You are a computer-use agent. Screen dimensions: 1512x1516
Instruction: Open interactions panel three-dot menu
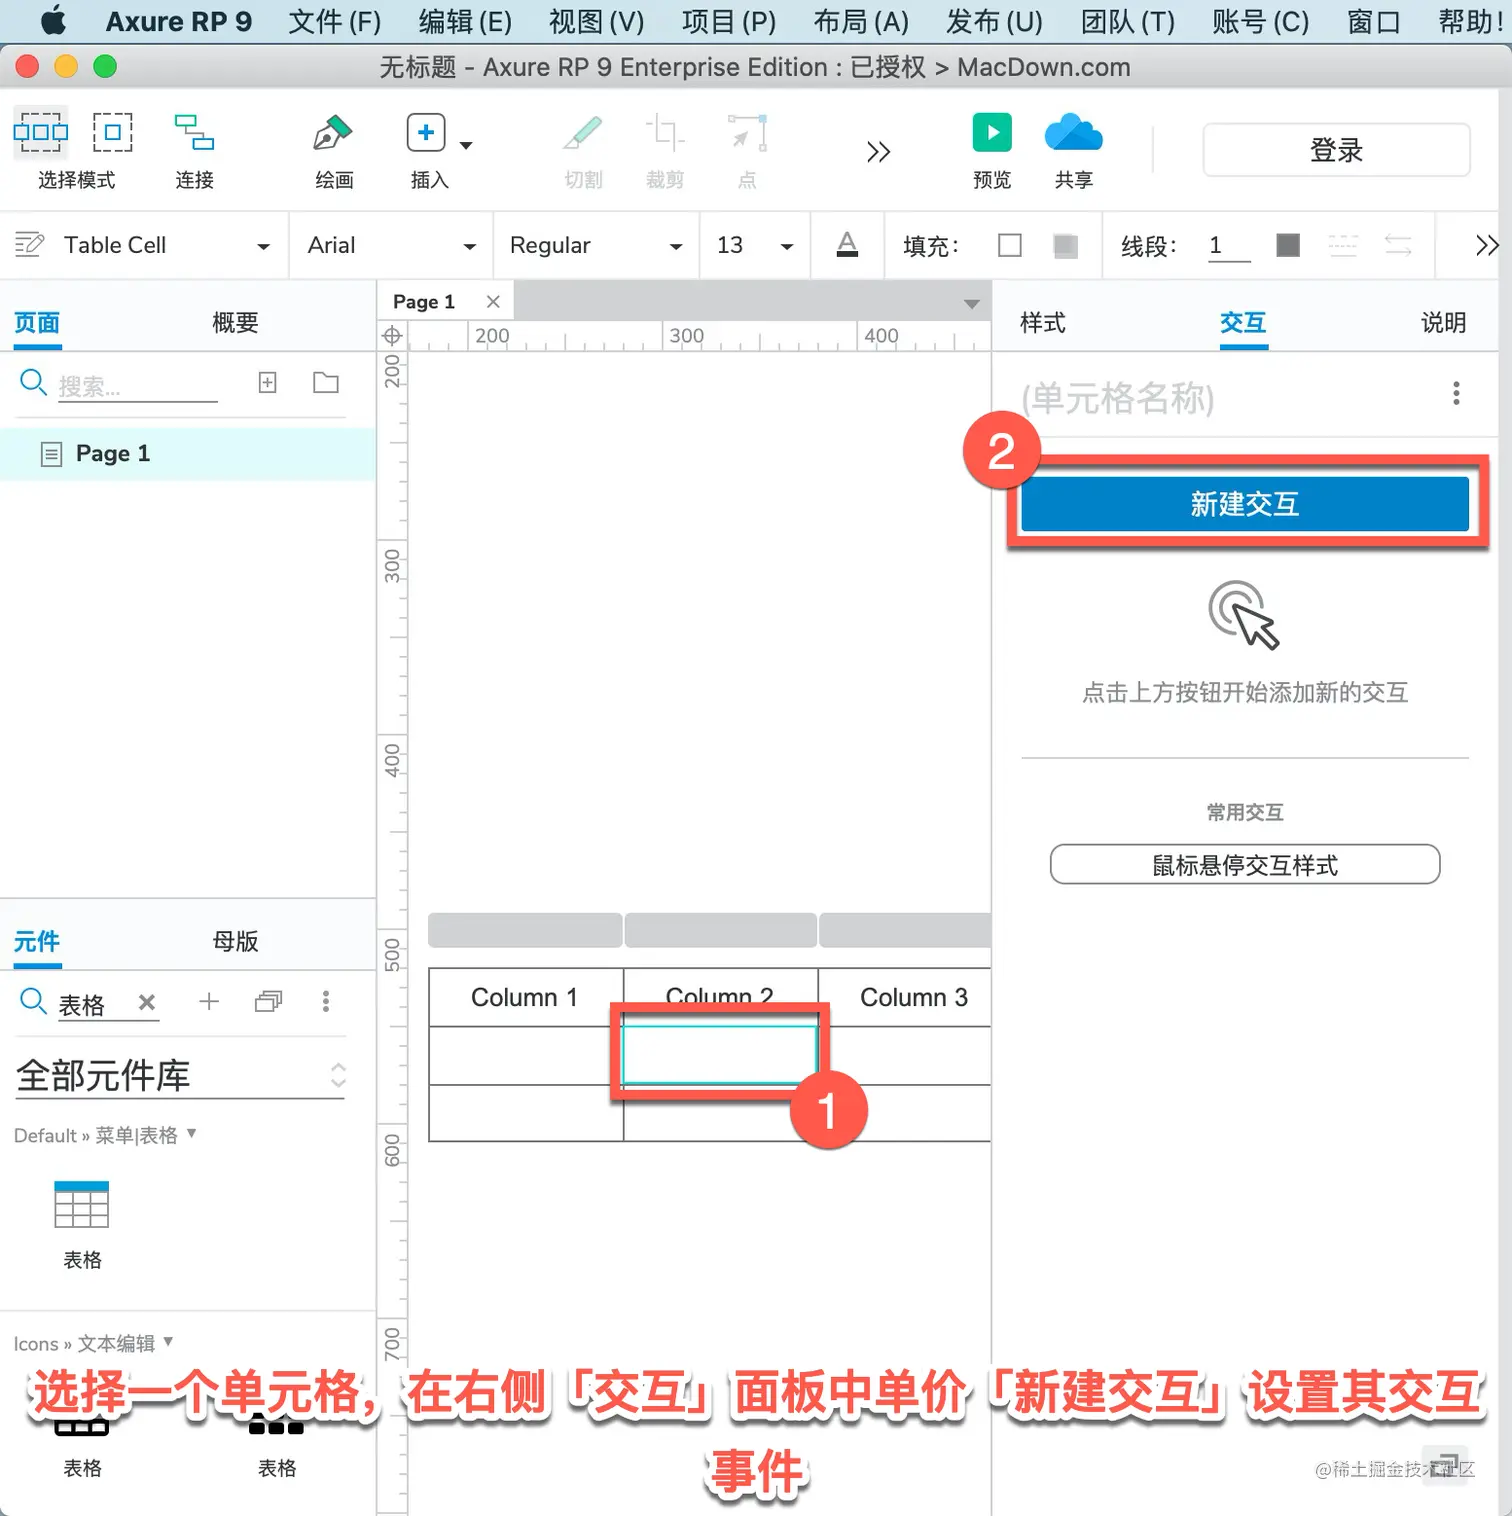pos(1456,393)
